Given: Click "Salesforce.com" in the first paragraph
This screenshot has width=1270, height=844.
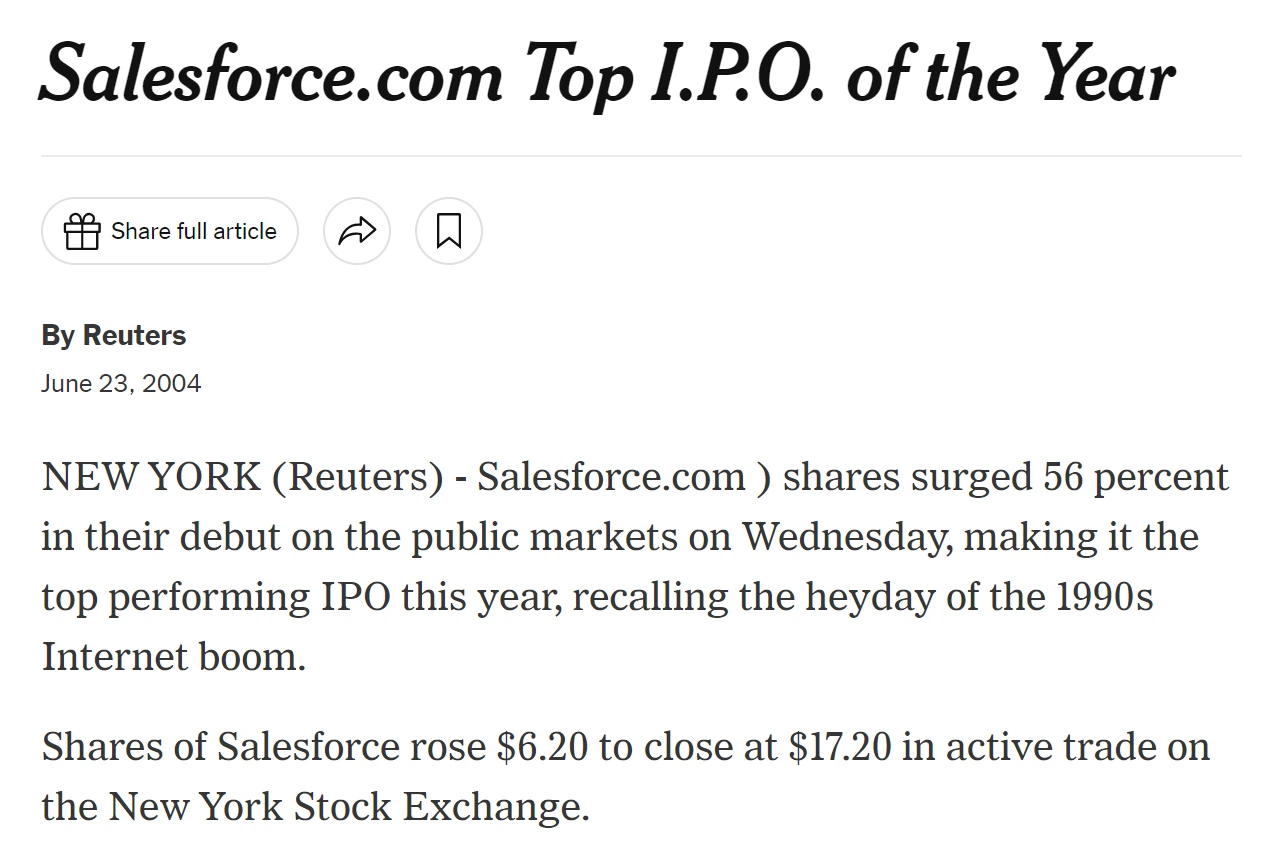Looking at the screenshot, I should pos(611,477).
